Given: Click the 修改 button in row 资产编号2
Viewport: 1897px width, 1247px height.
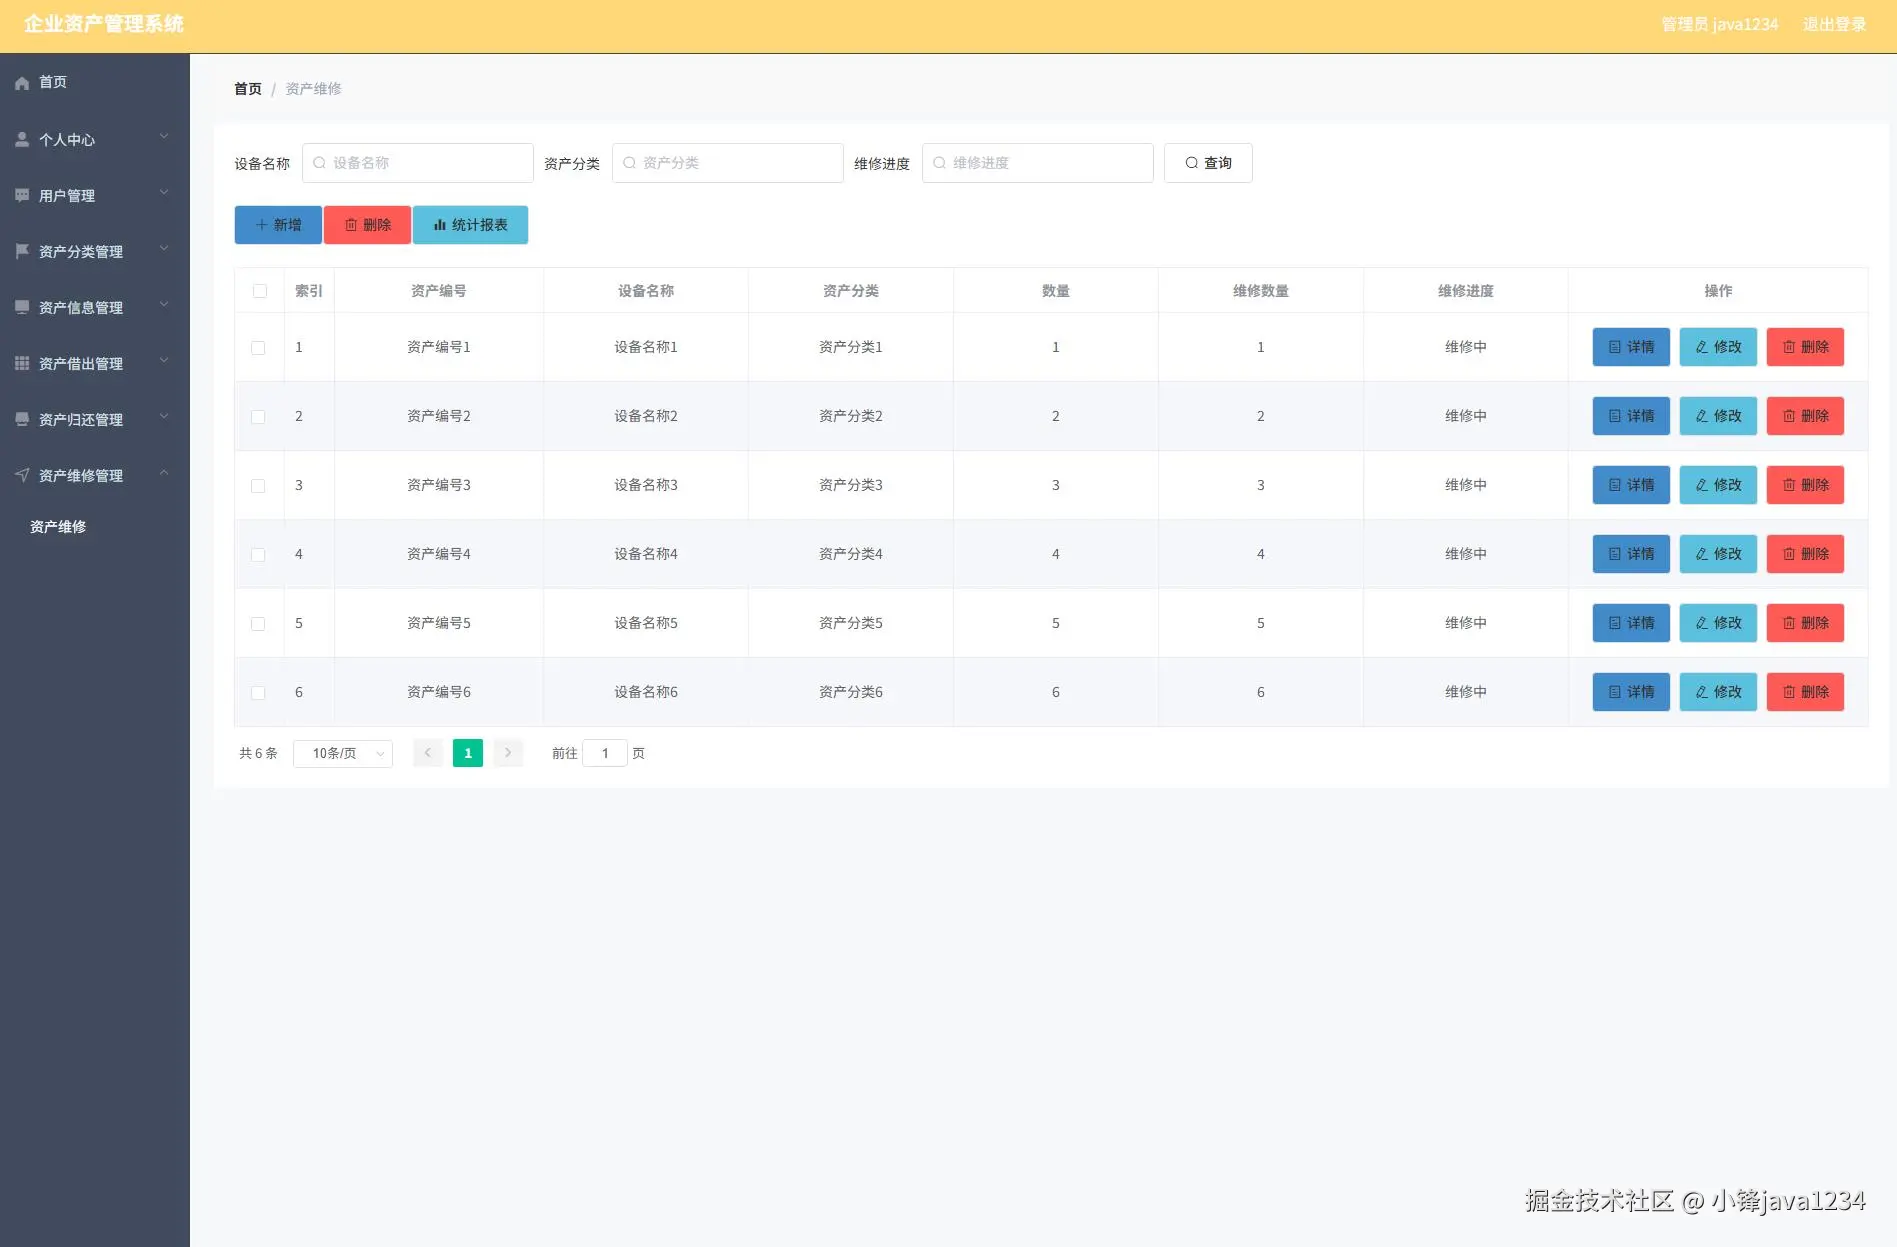Looking at the screenshot, I should pyautogui.click(x=1718, y=416).
